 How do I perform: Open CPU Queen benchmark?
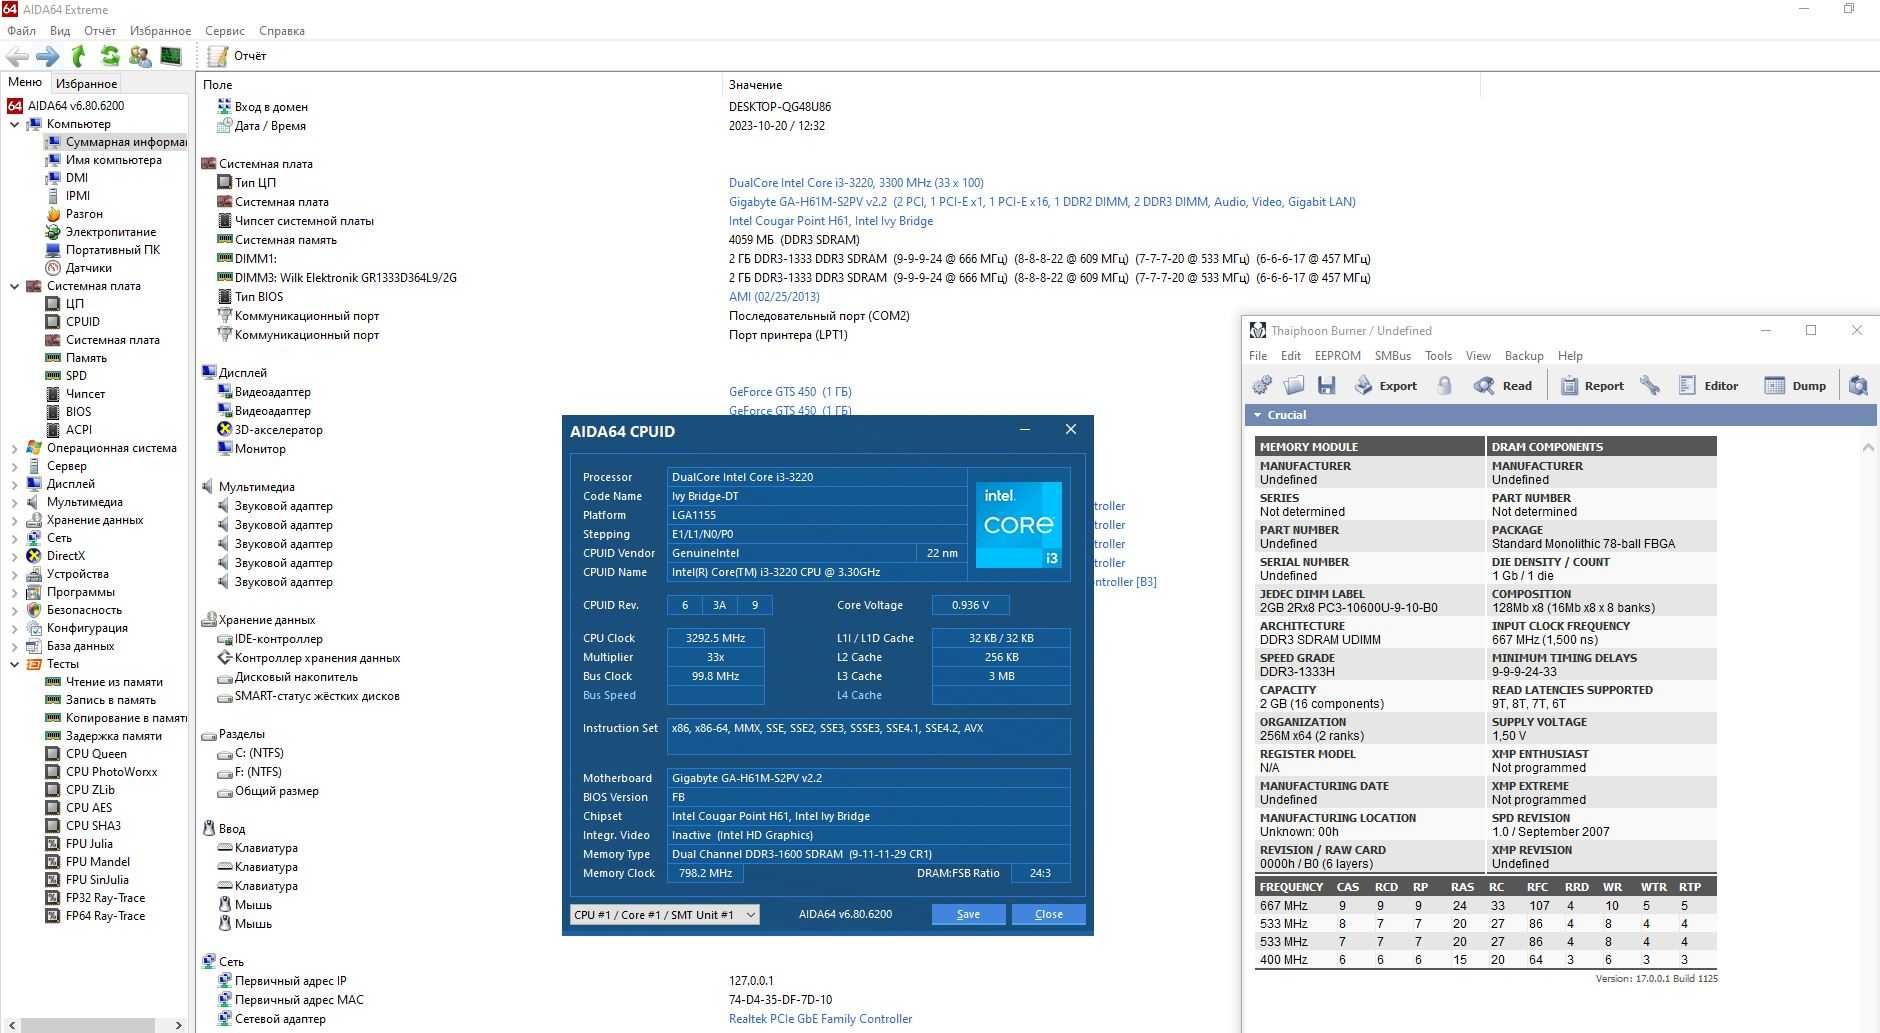click(96, 754)
